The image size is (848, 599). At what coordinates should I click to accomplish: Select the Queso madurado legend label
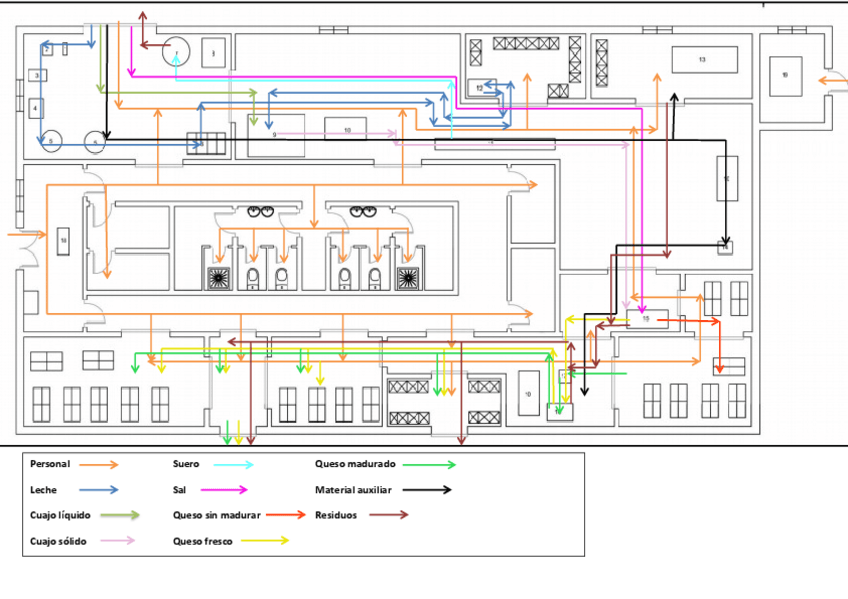(x=355, y=464)
